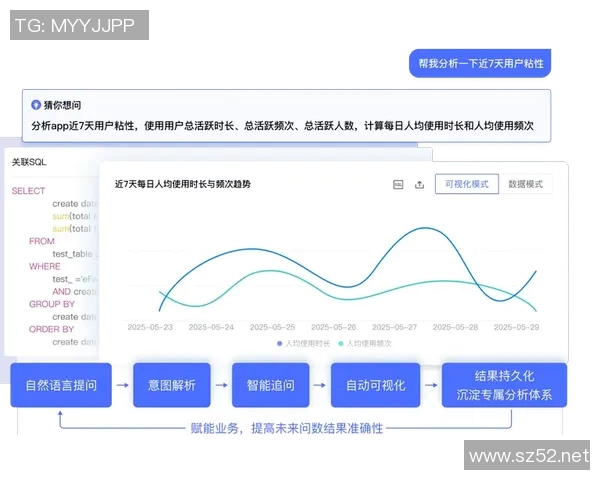
Task: Switch to 可视化模式 tab
Action: pyautogui.click(x=467, y=184)
